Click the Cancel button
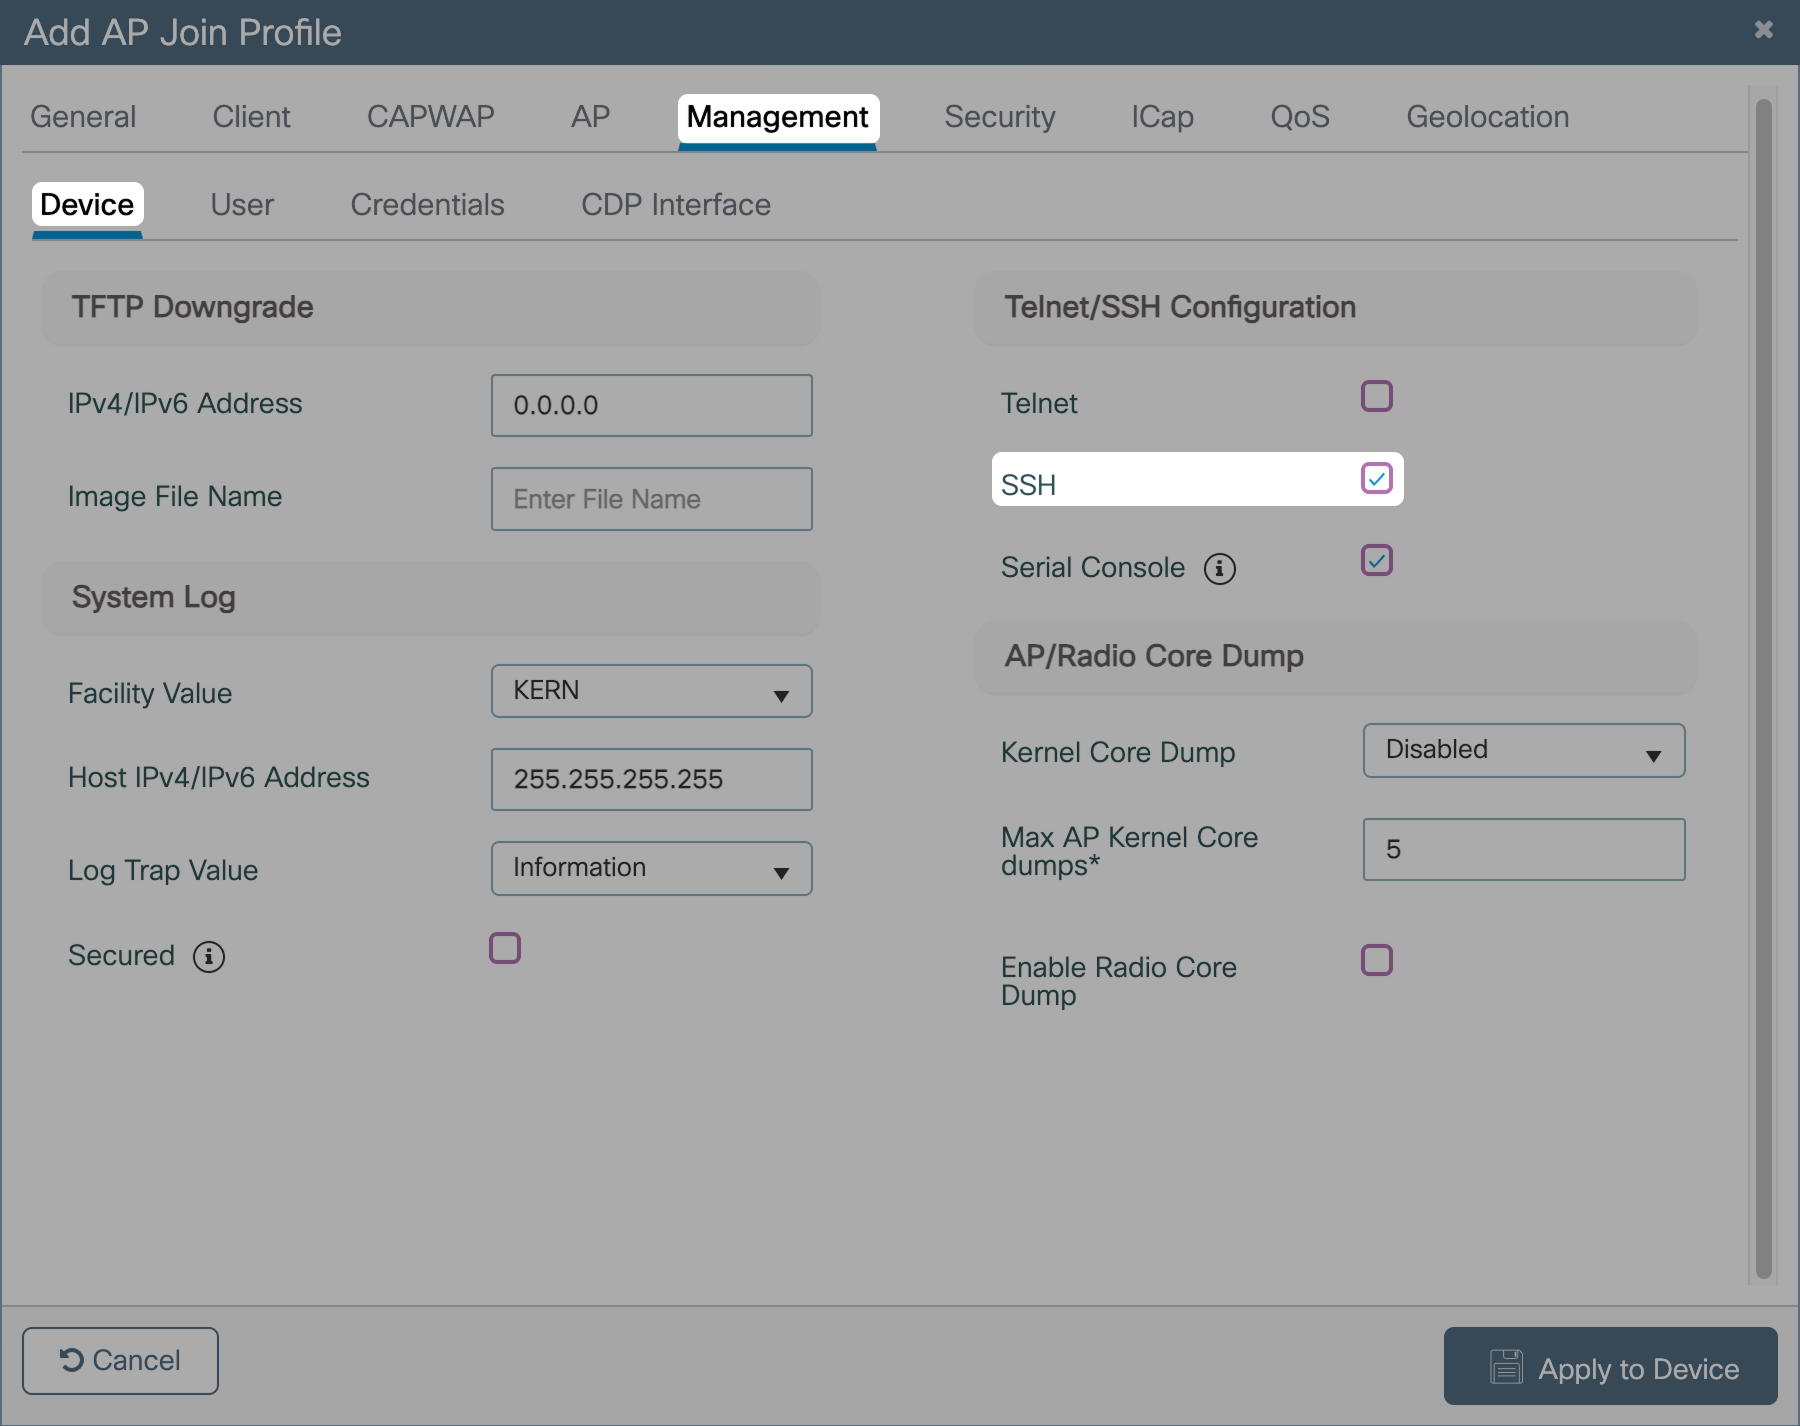The height and width of the screenshot is (1426, 1800). click(120, 1360)
